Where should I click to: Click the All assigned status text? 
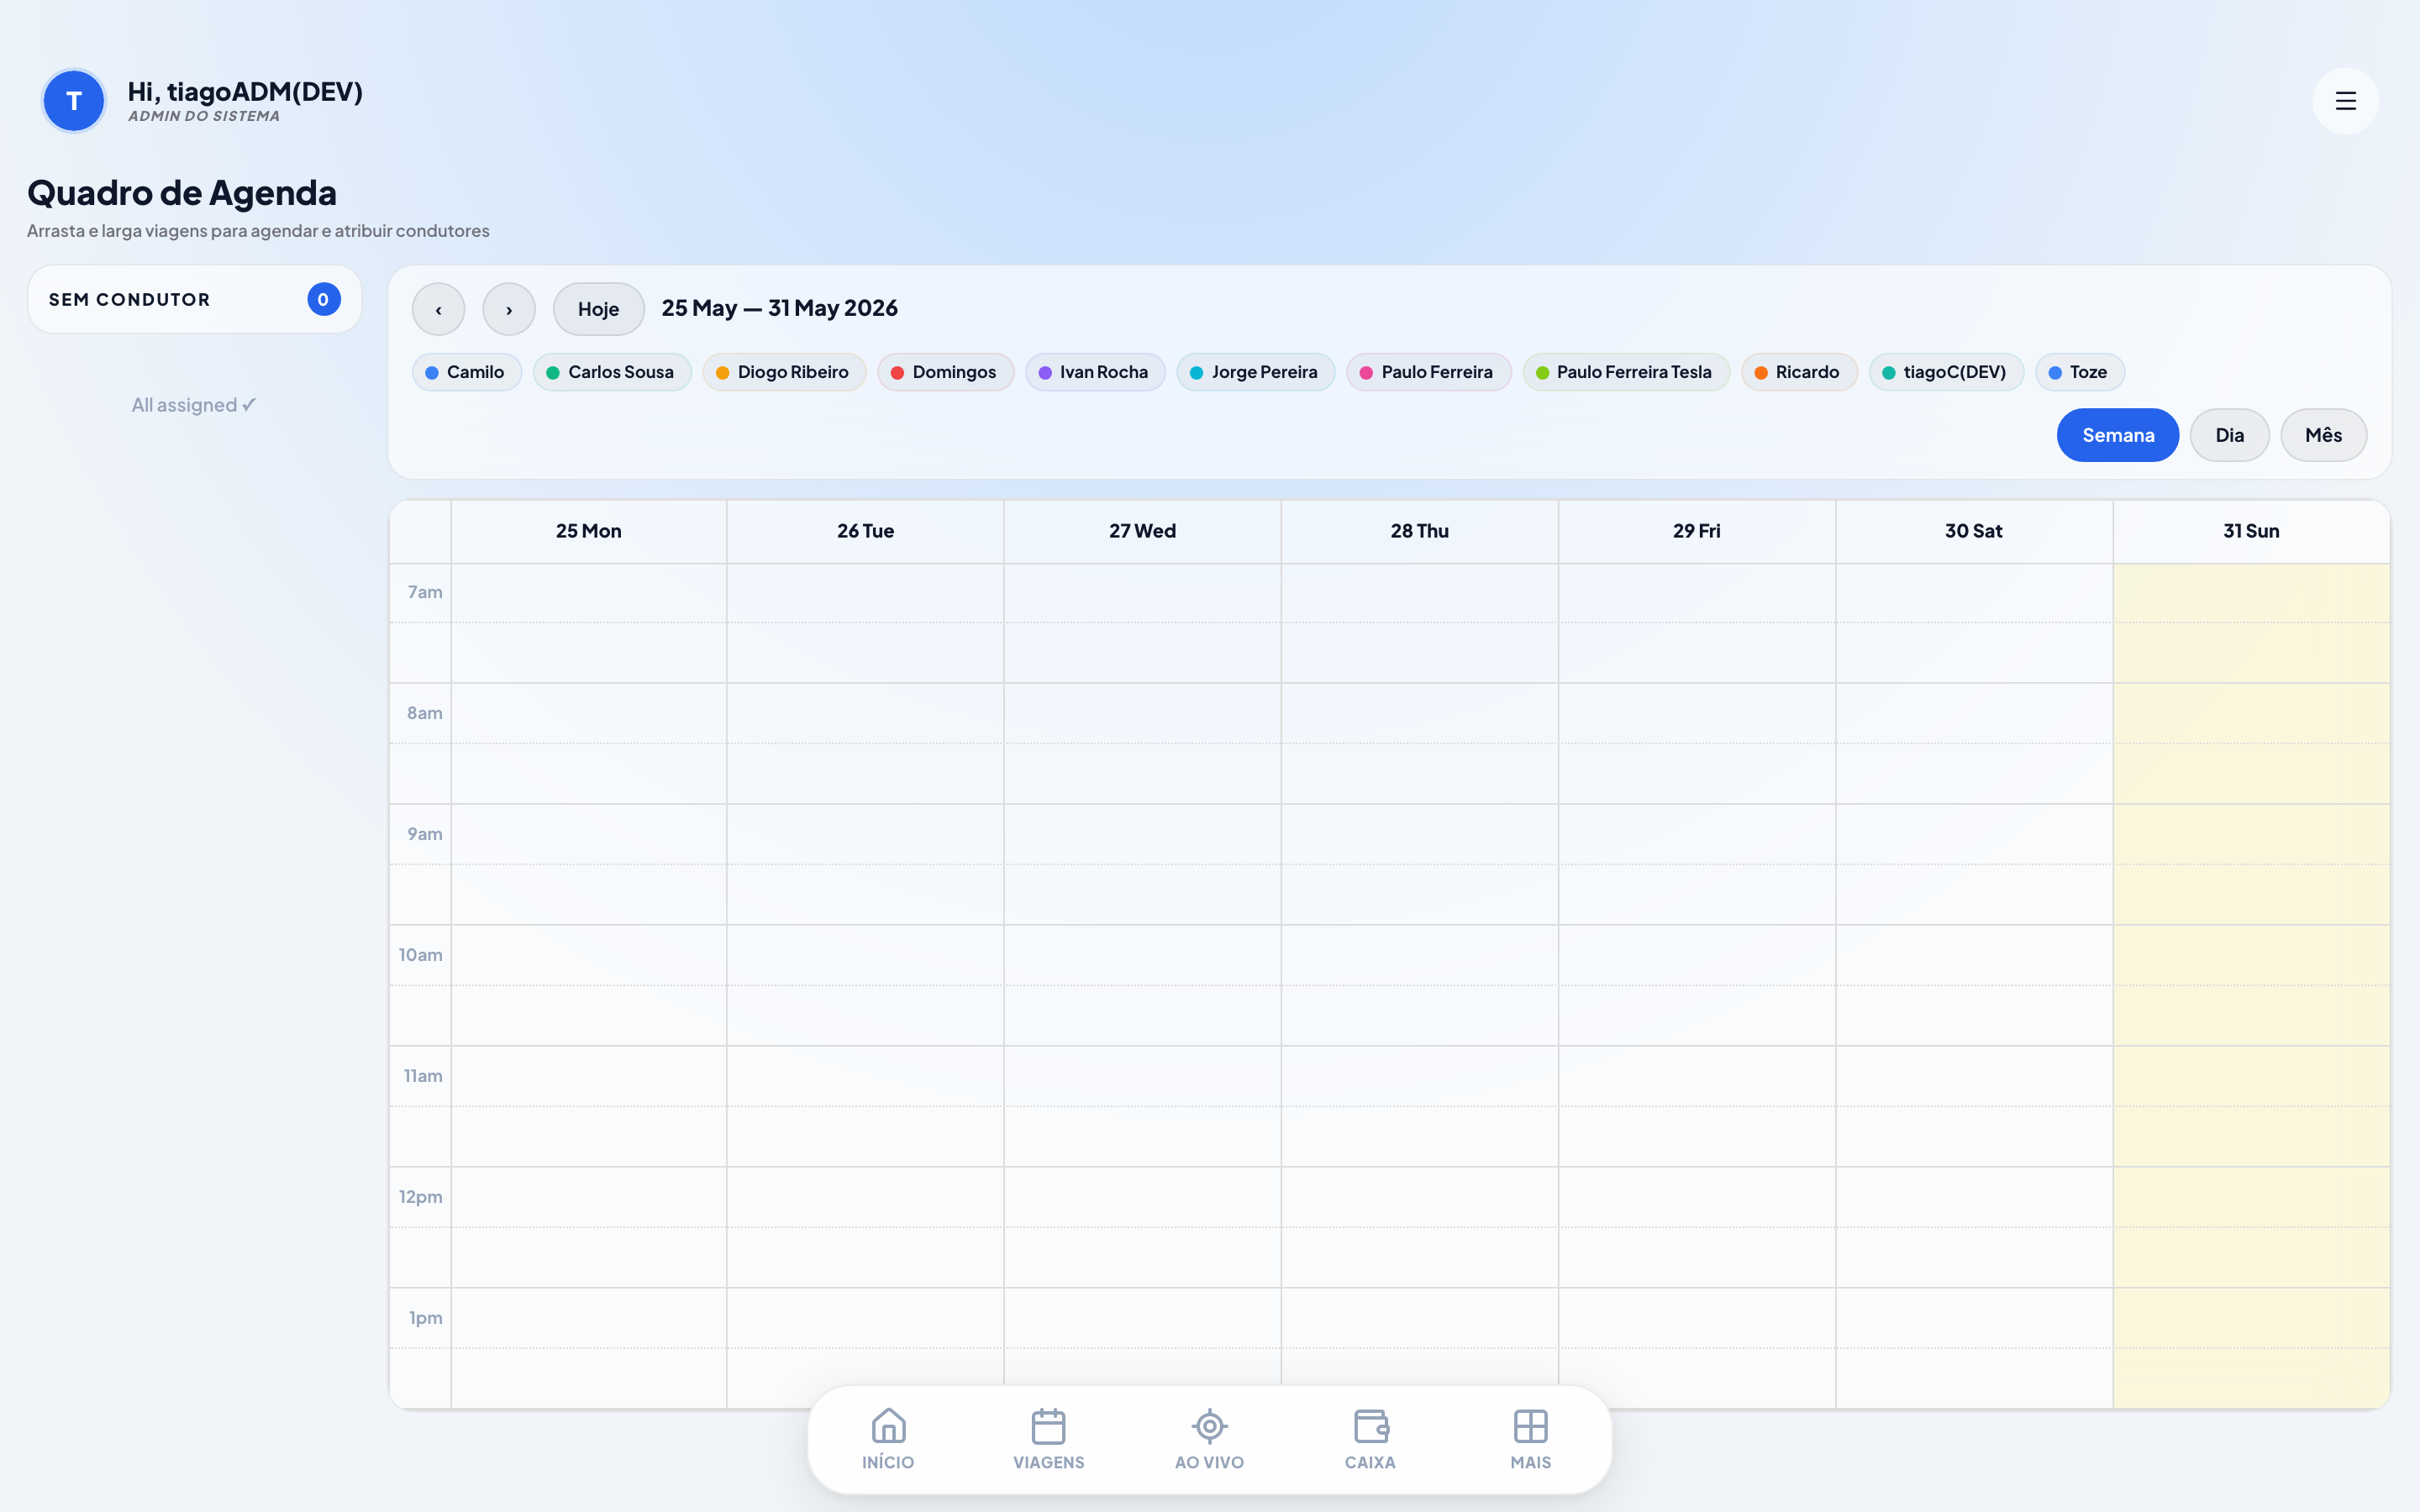coord(194,405)
